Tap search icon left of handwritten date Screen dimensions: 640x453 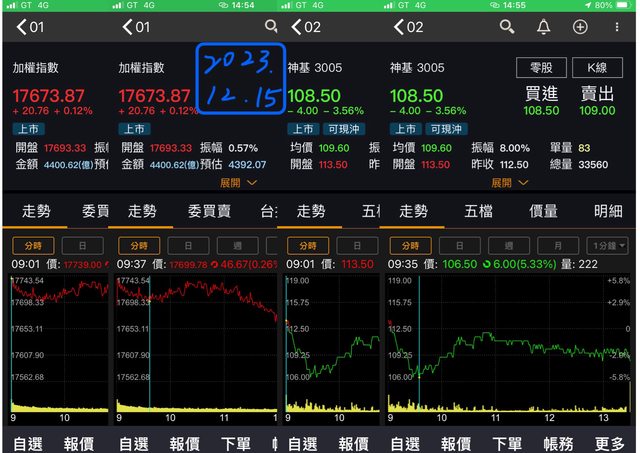pos(271,27)
